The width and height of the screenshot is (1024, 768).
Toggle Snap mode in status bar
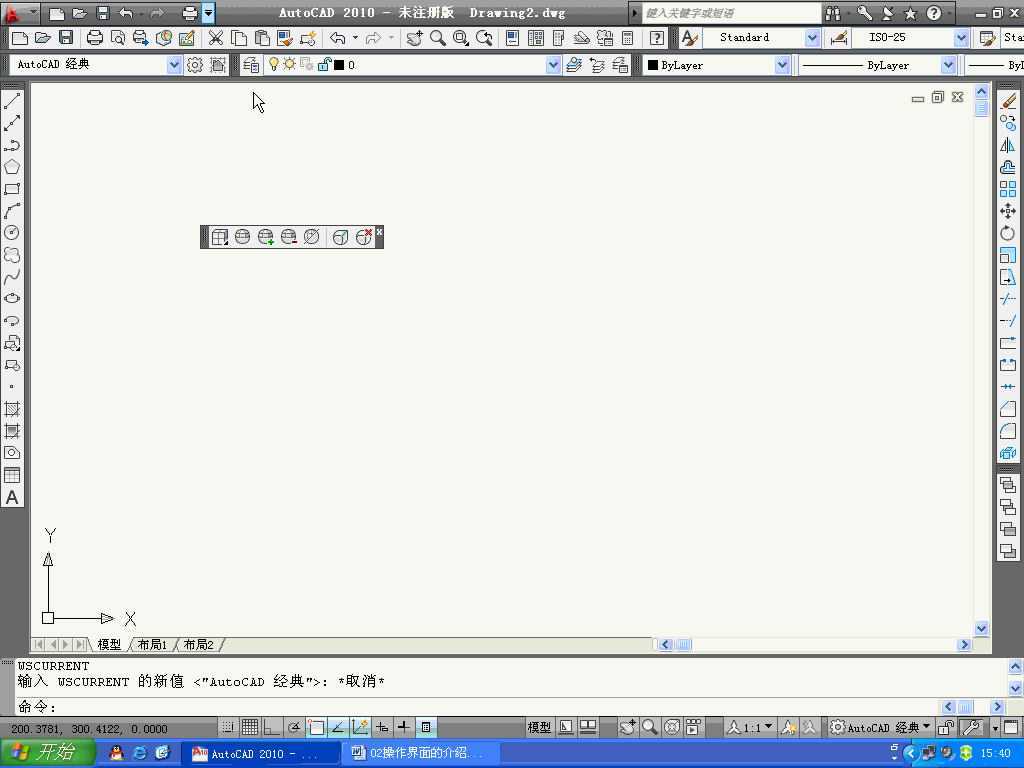[227, 727]
